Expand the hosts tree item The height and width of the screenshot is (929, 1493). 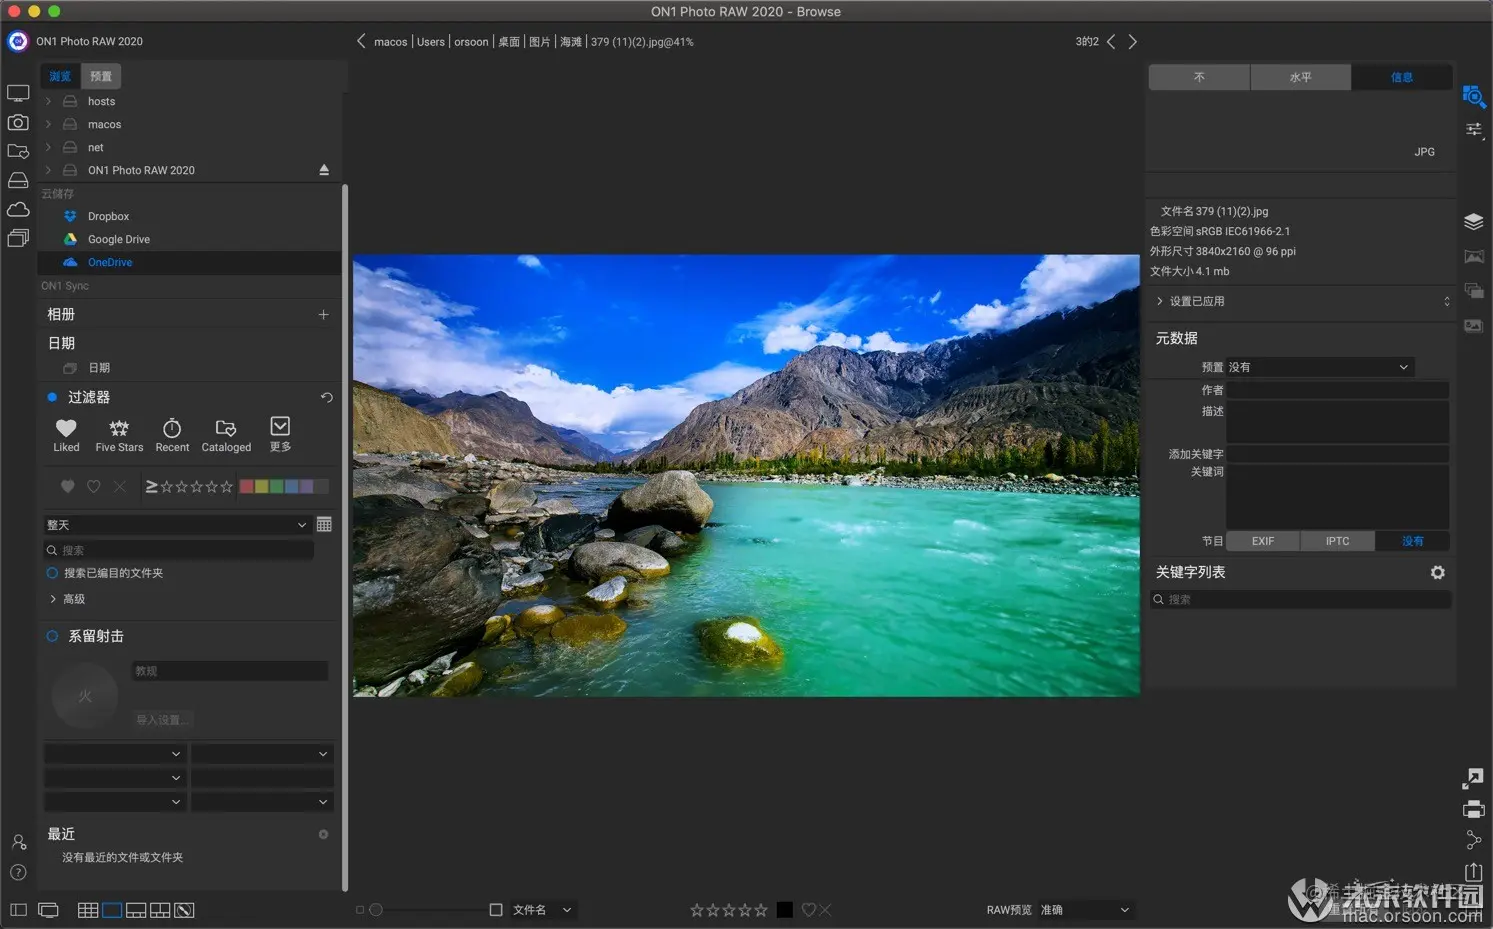click(x=48, y=101)
